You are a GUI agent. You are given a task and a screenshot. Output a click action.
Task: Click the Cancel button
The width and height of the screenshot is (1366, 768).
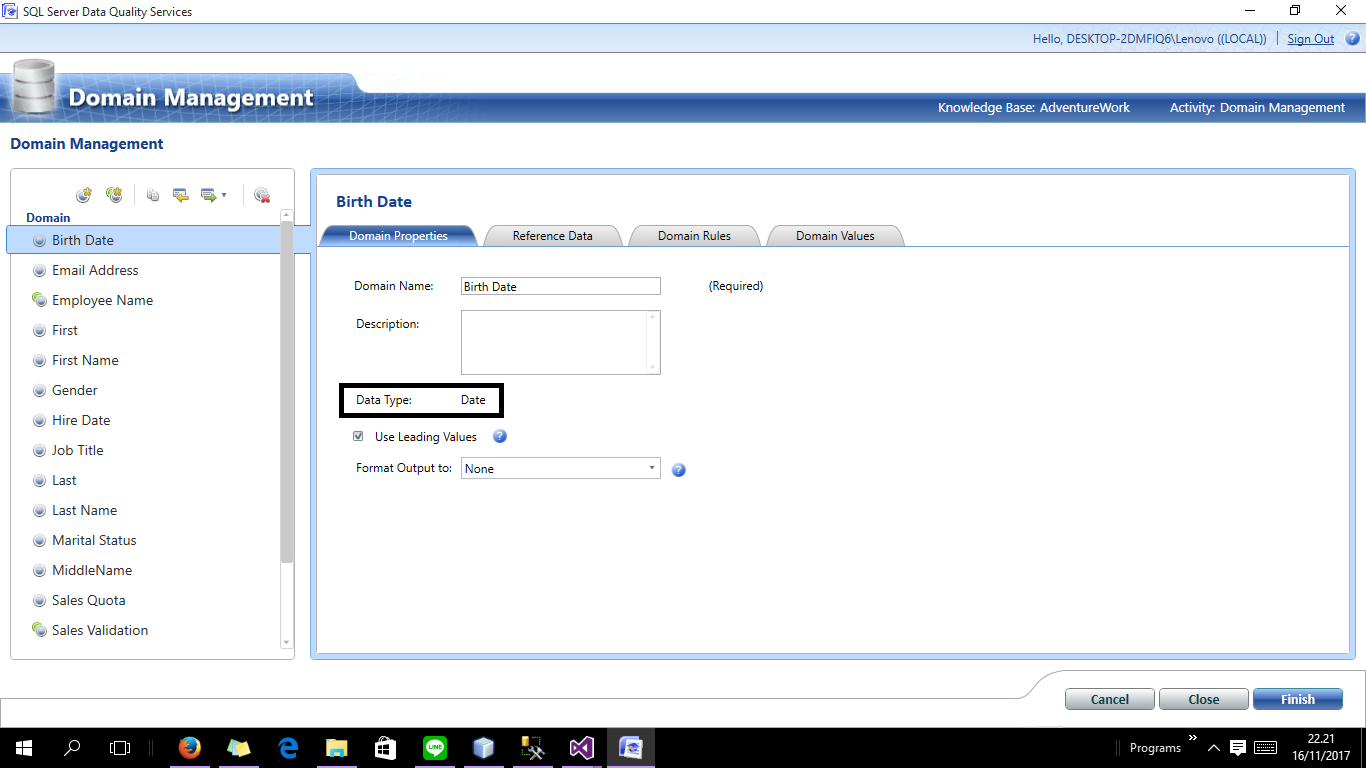1110,699
